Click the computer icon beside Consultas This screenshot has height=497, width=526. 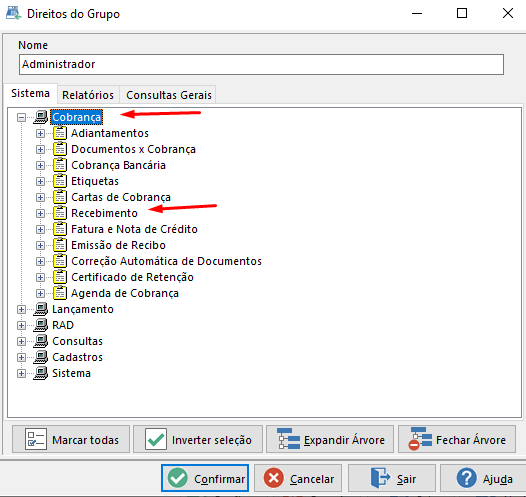[41, 341]
